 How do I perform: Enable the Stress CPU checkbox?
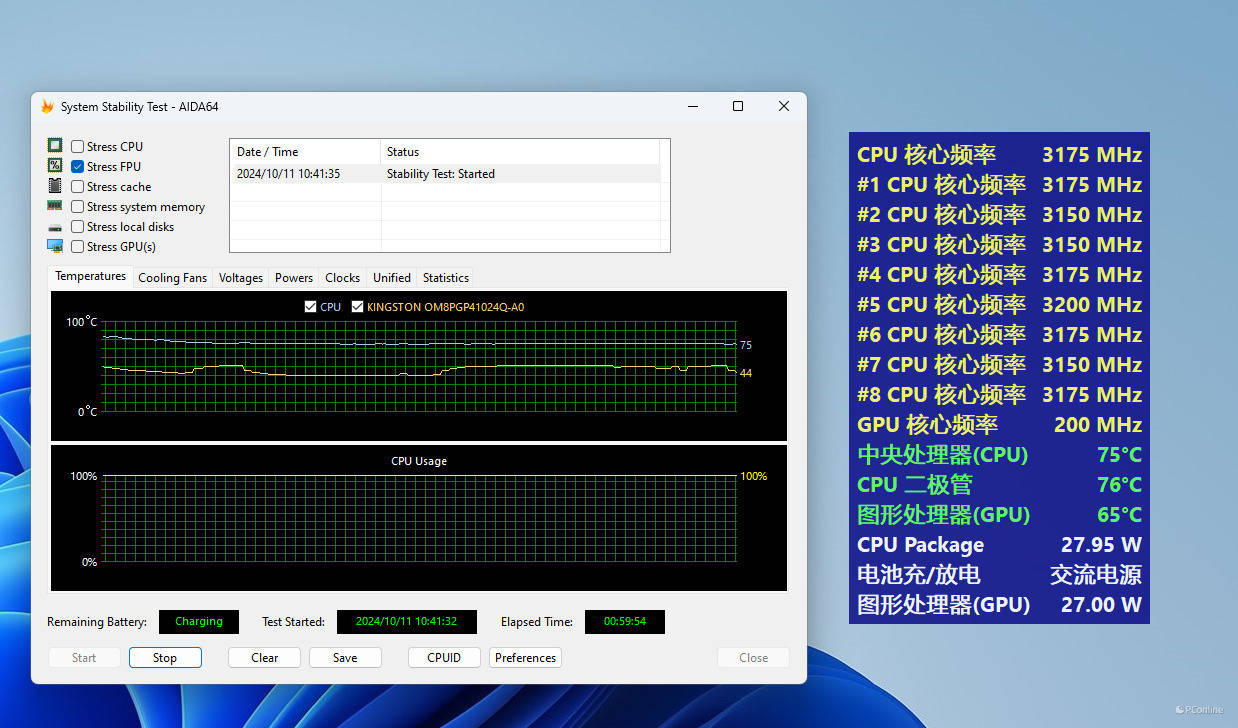tap(77, 147)
